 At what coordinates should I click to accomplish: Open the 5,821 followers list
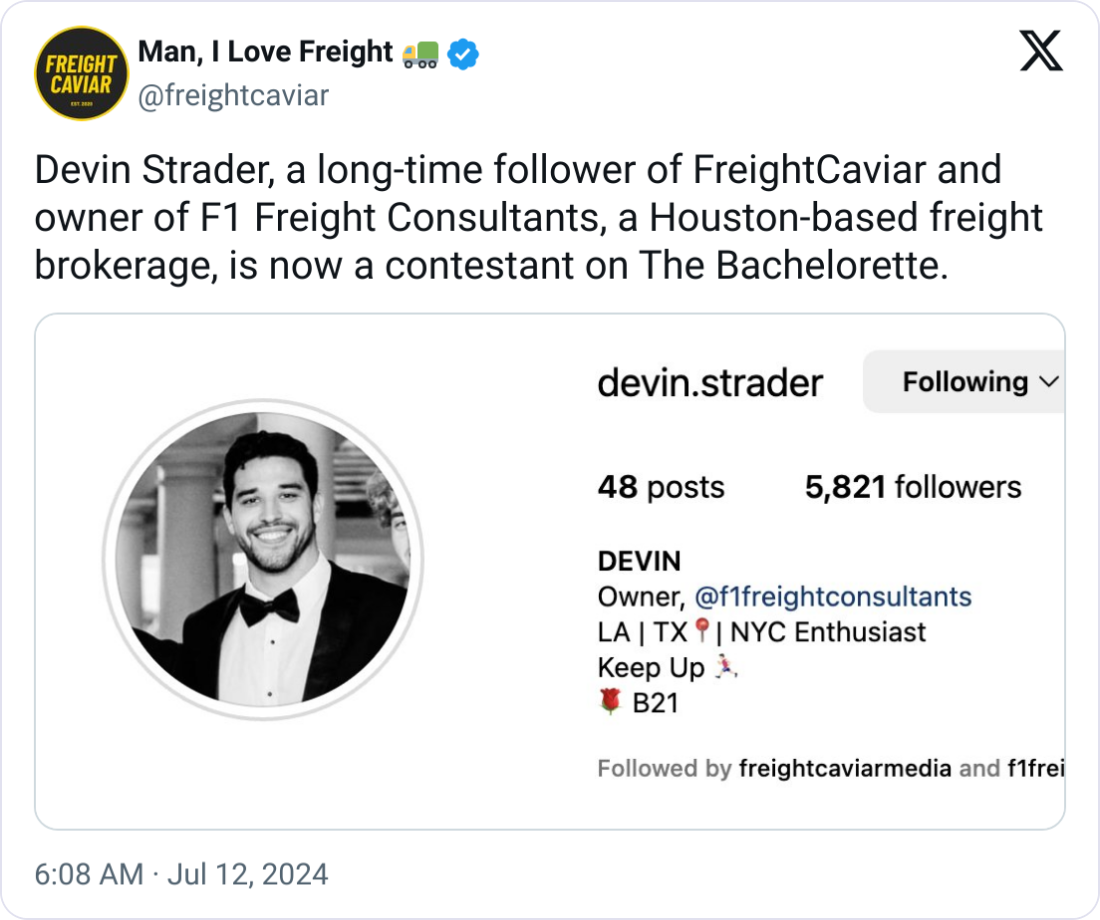(x=912, y=487)
